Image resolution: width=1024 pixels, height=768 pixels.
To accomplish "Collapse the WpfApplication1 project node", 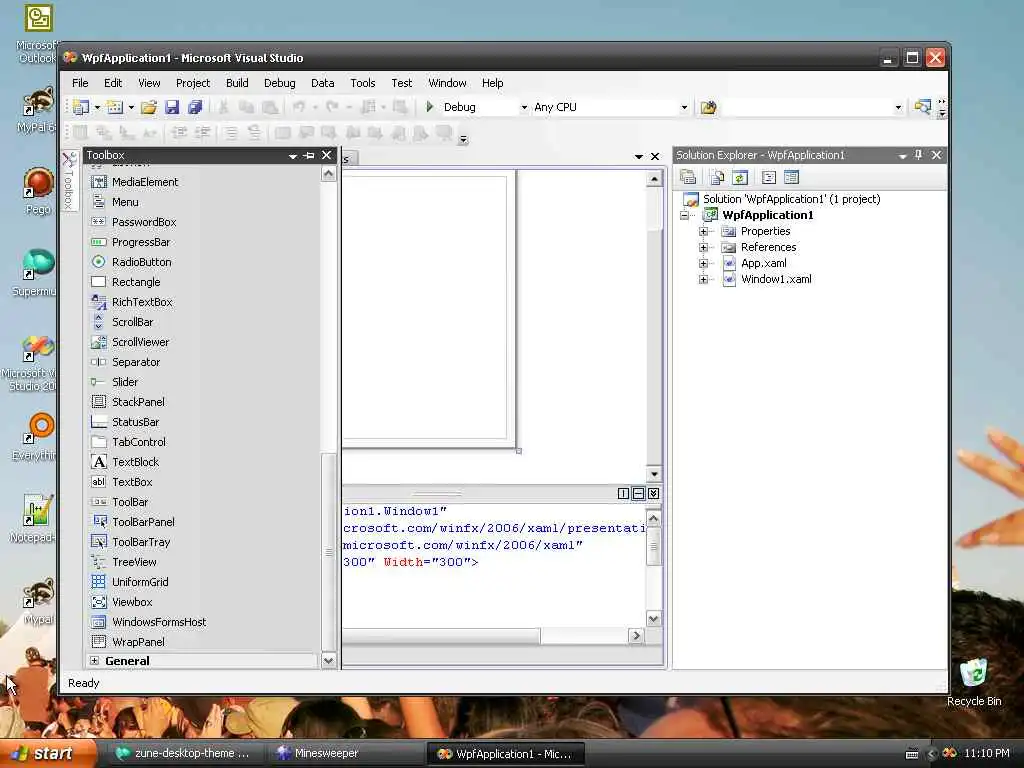I will (x=684, y=215).
